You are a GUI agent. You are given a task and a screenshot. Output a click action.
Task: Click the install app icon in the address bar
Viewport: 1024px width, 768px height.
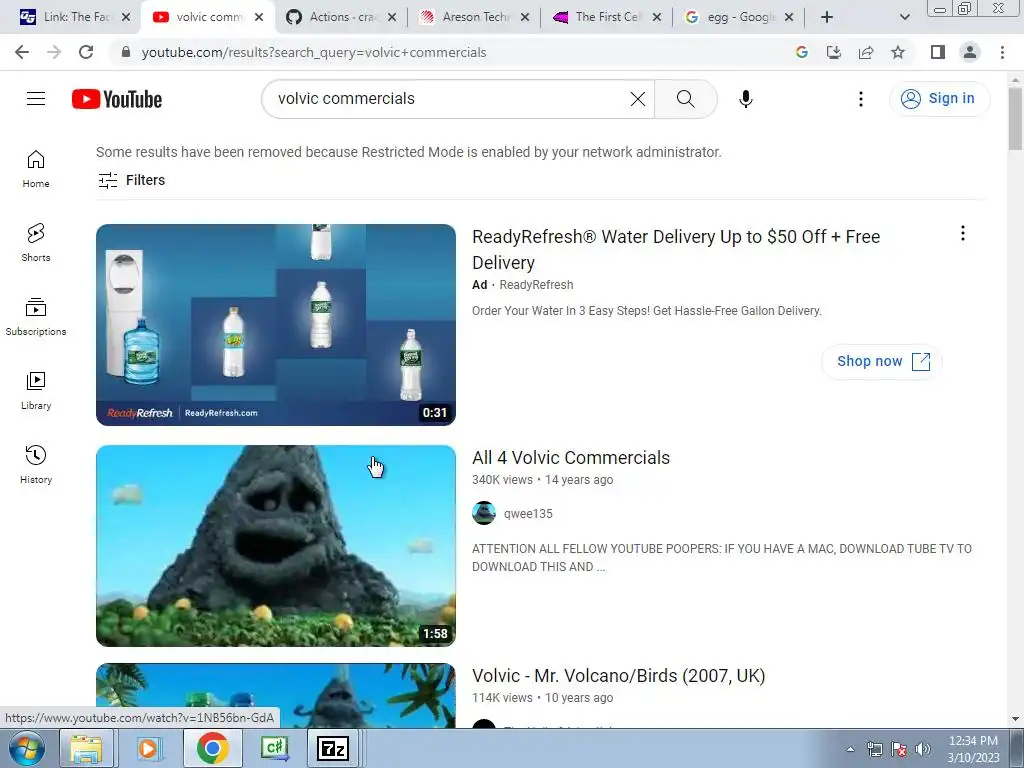tap(834, 52)
